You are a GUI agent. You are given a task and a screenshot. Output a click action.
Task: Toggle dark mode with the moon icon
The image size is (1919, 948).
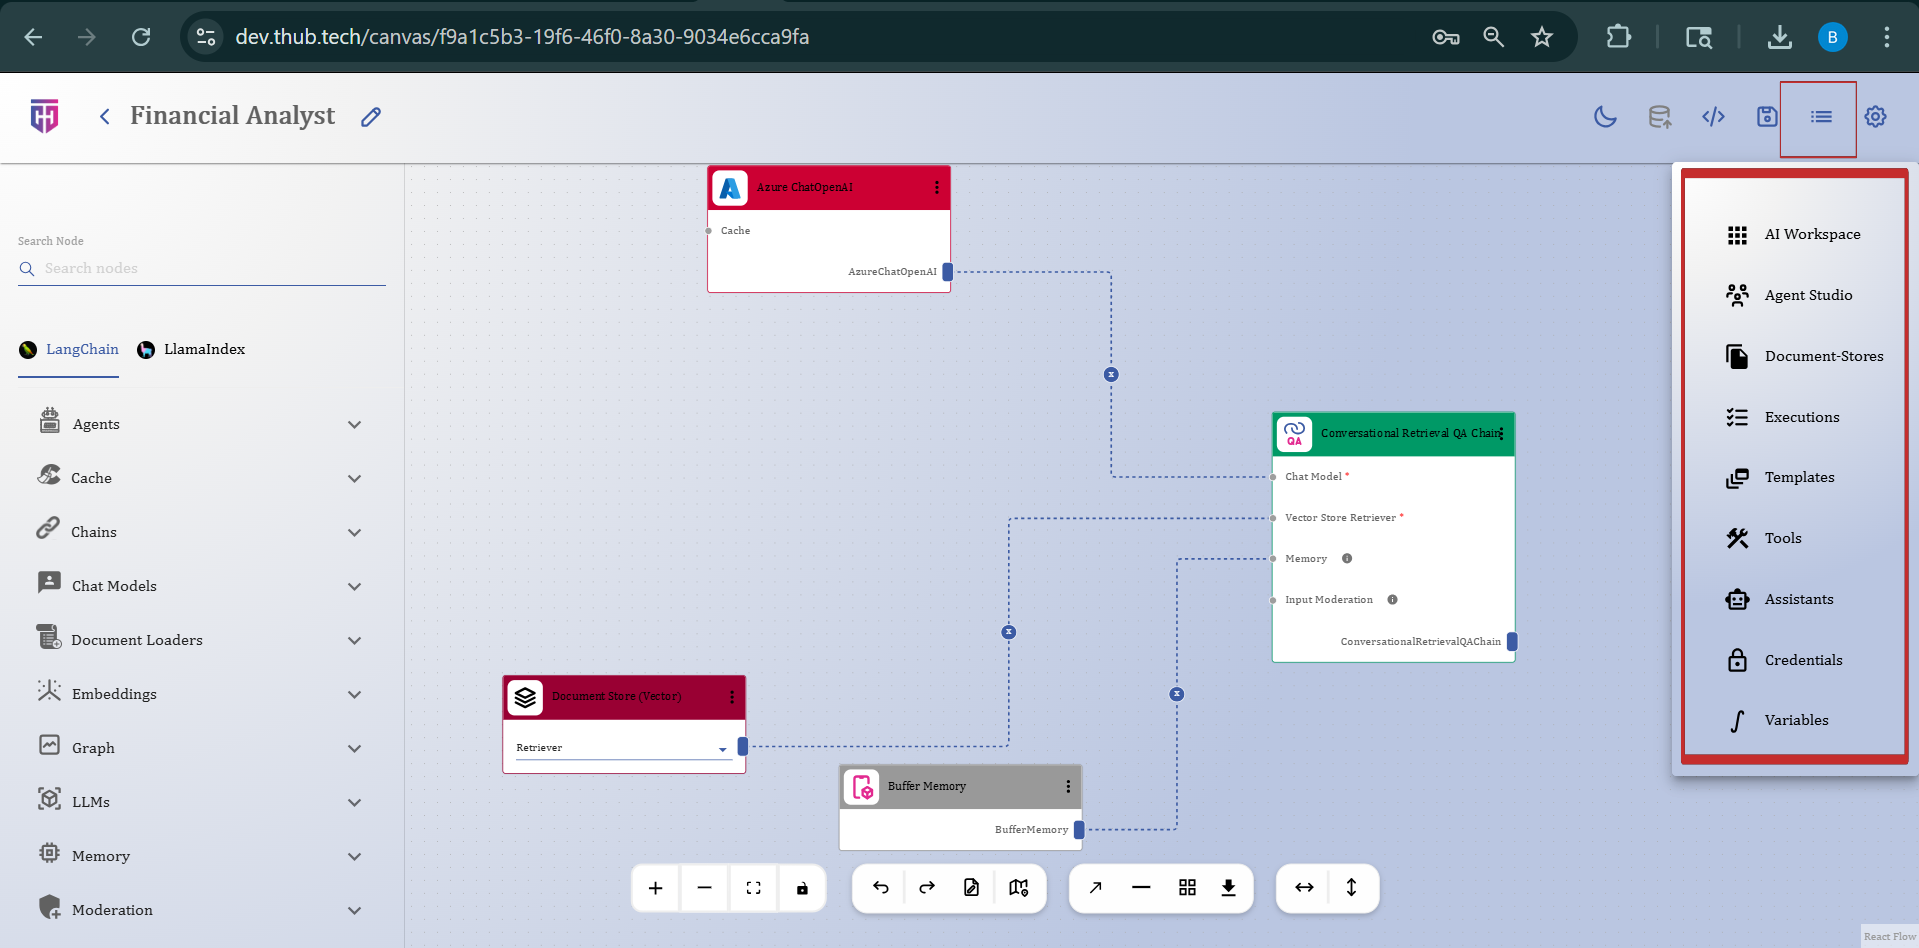click(x=1605, y=117)
